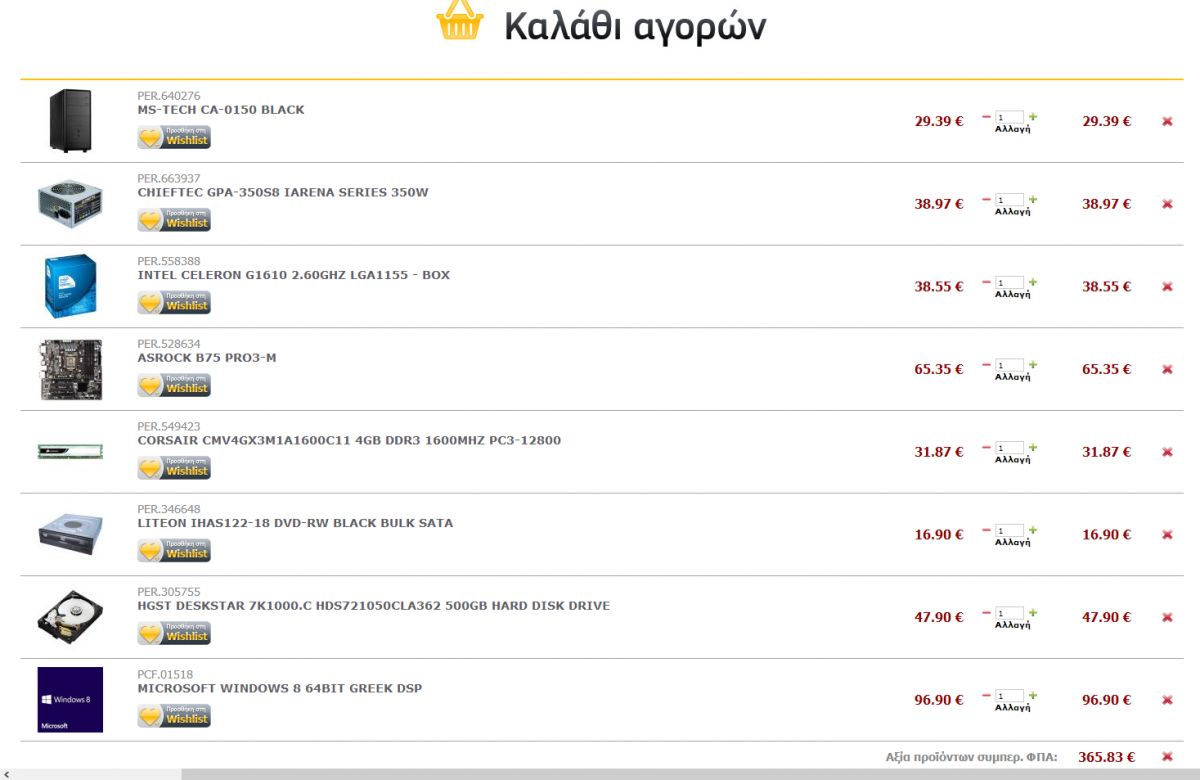Remove CHIEFTEC GPA-350S8 power supply from cart
1200x780 pixels.
point(1167,204)
